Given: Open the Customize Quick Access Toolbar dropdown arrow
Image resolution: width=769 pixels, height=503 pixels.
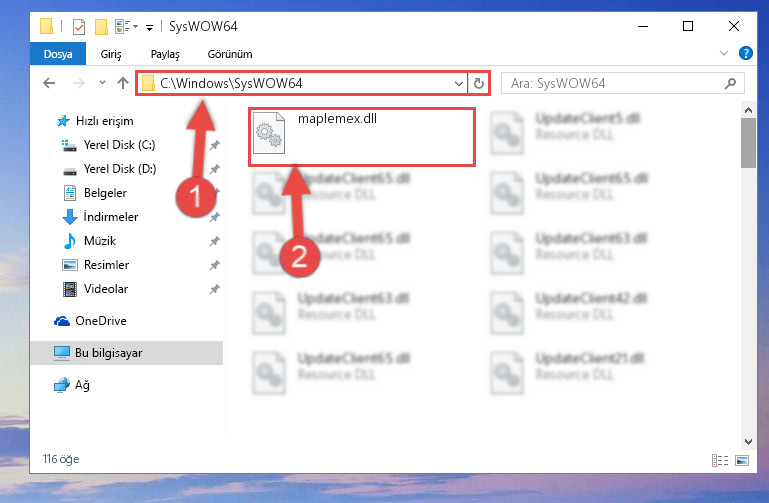Looking at the screenshot, I should click(x=149, y=27).
